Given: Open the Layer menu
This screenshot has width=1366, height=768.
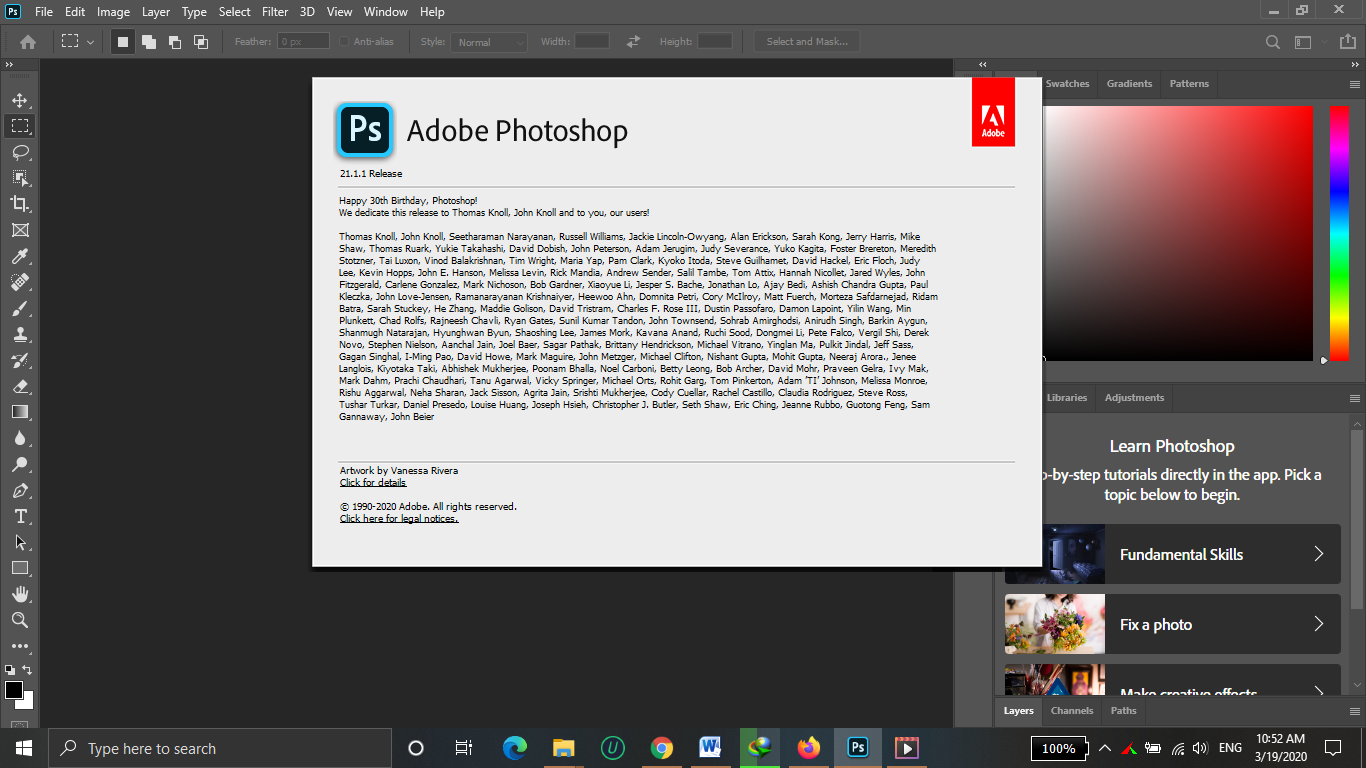Looking at the screenshot, I should pyautogui.click(x=156, y=12).
